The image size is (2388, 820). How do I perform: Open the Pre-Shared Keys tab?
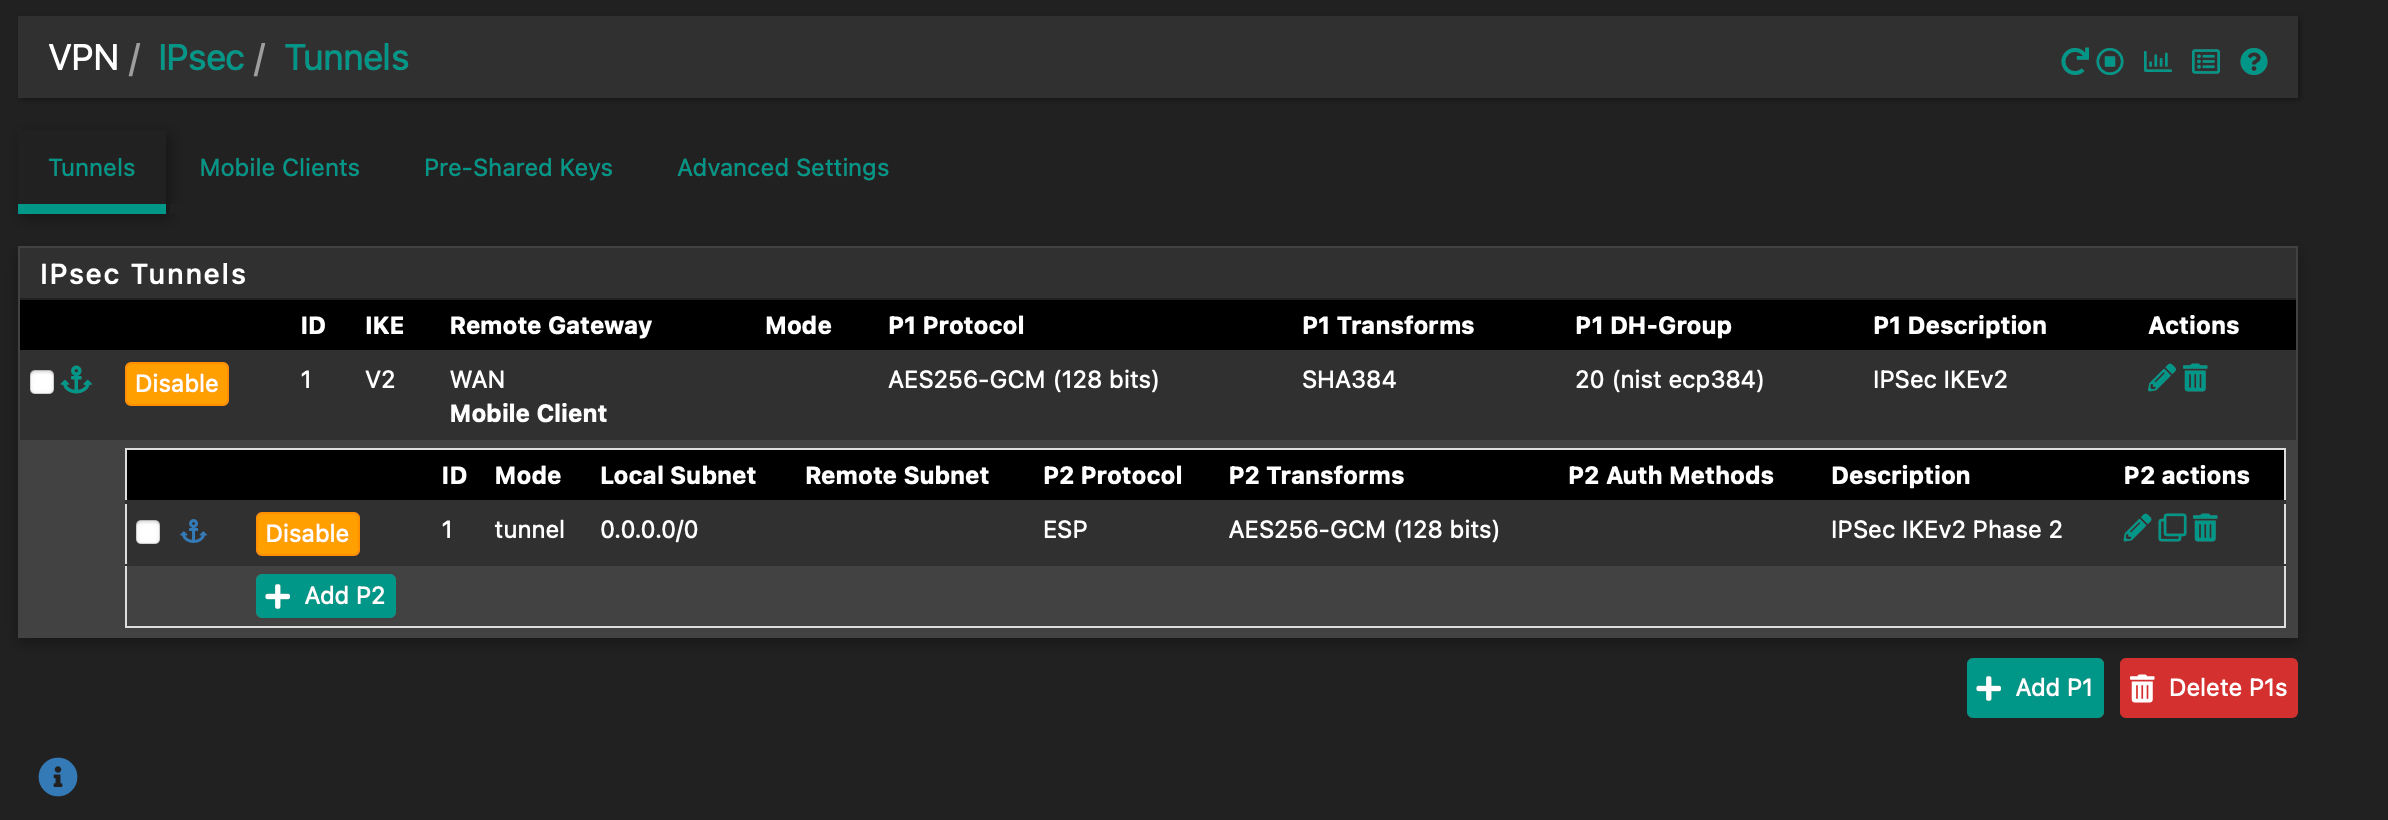click(x=518, y=168)
